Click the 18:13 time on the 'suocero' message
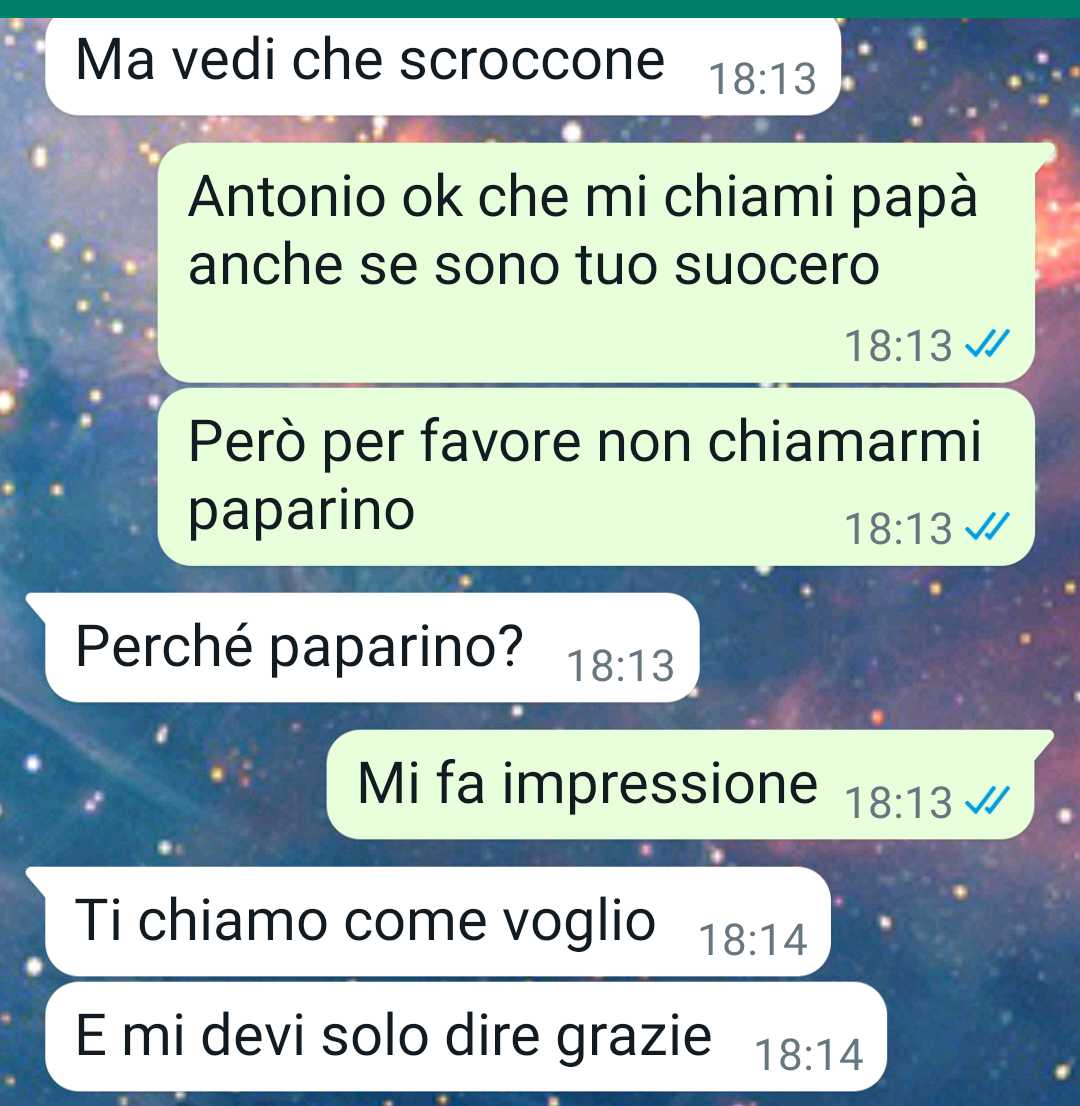This screenshot has width=1080, height=1106. click(899, 346)
